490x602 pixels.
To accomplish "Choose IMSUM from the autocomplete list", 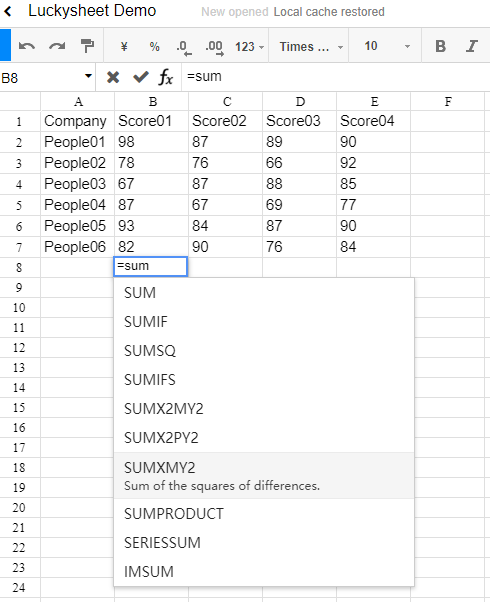I will [264, 572].
